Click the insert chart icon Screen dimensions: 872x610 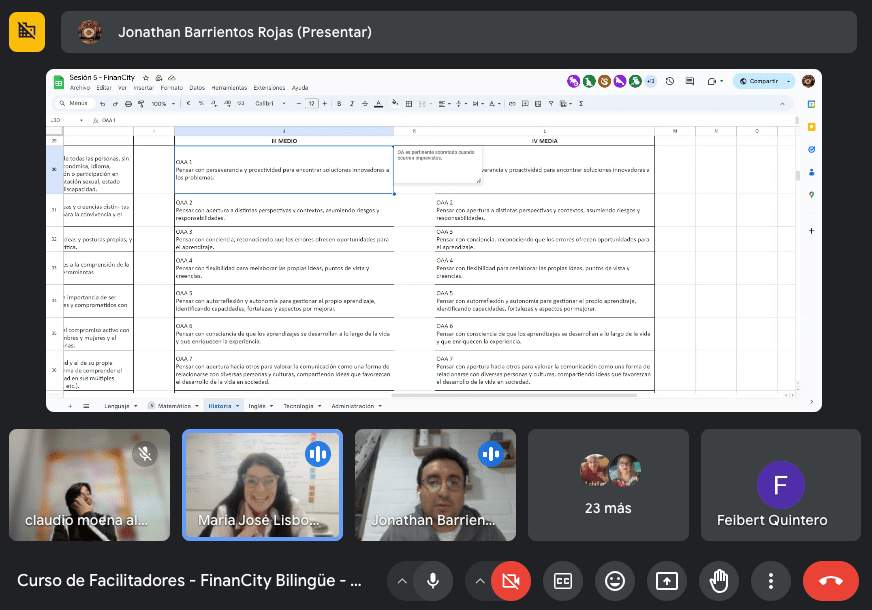[x=538, y=104]
